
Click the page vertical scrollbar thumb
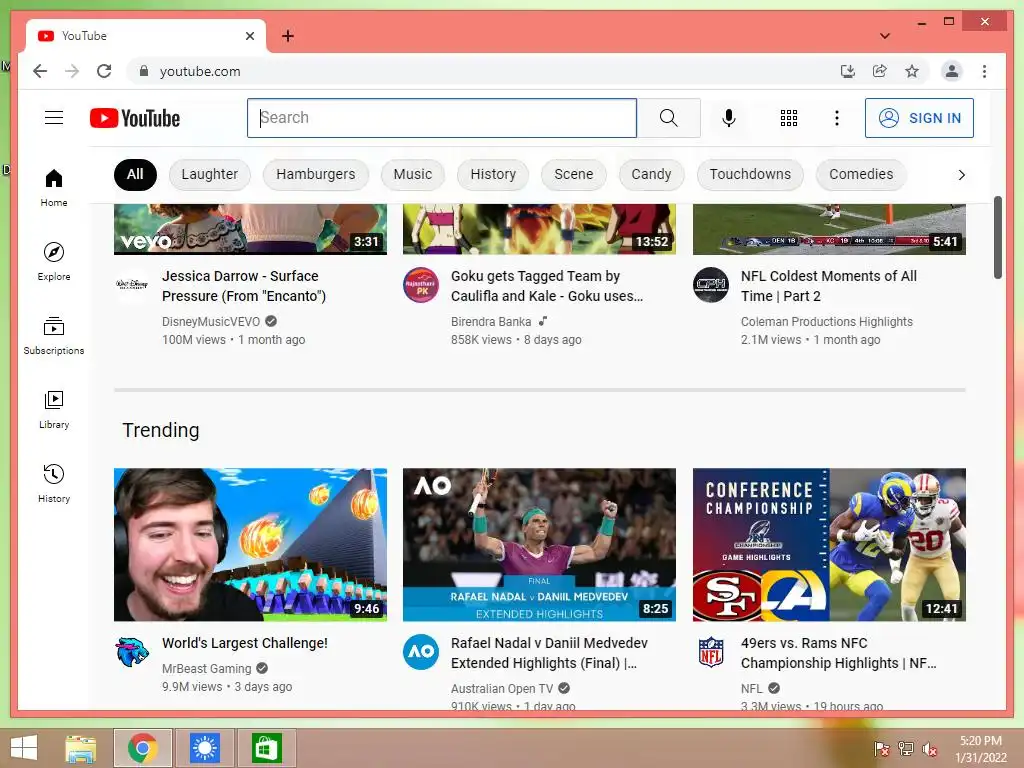(x=997, y=238)
